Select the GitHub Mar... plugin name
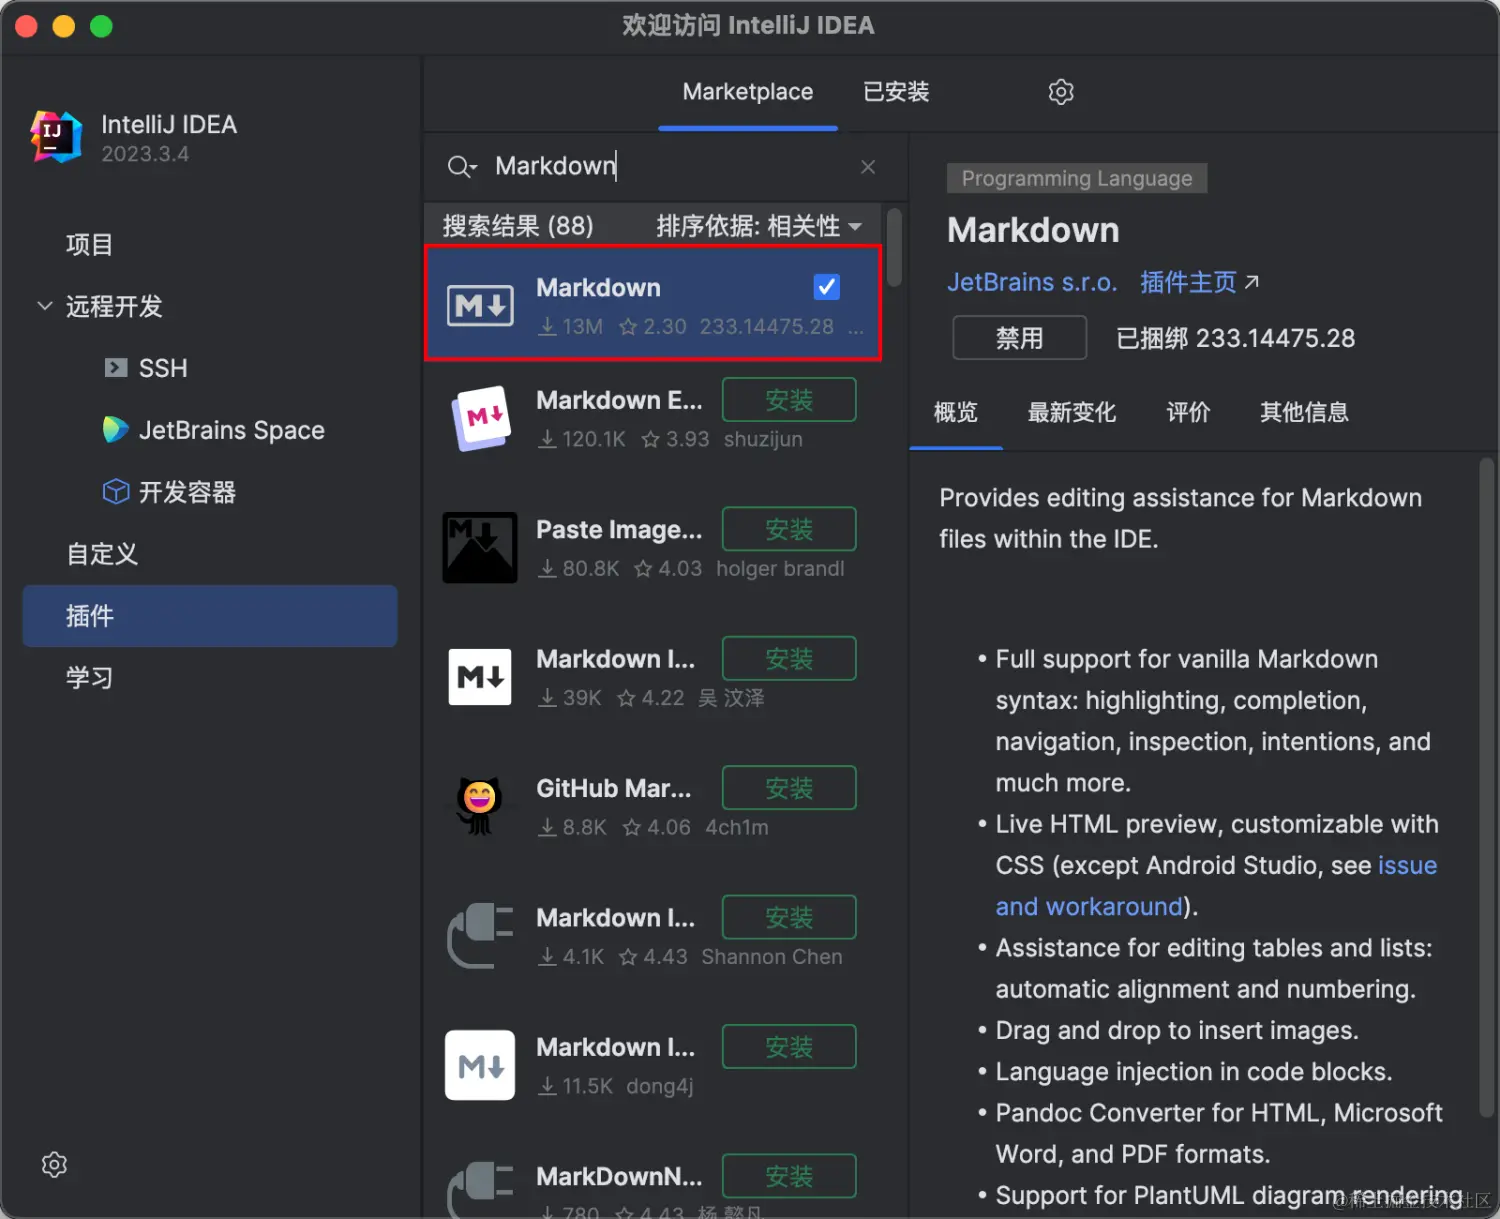Image resolution: width=1500 pixels, height=1219 pixels. pyautogui.click(x=614, y=788)
